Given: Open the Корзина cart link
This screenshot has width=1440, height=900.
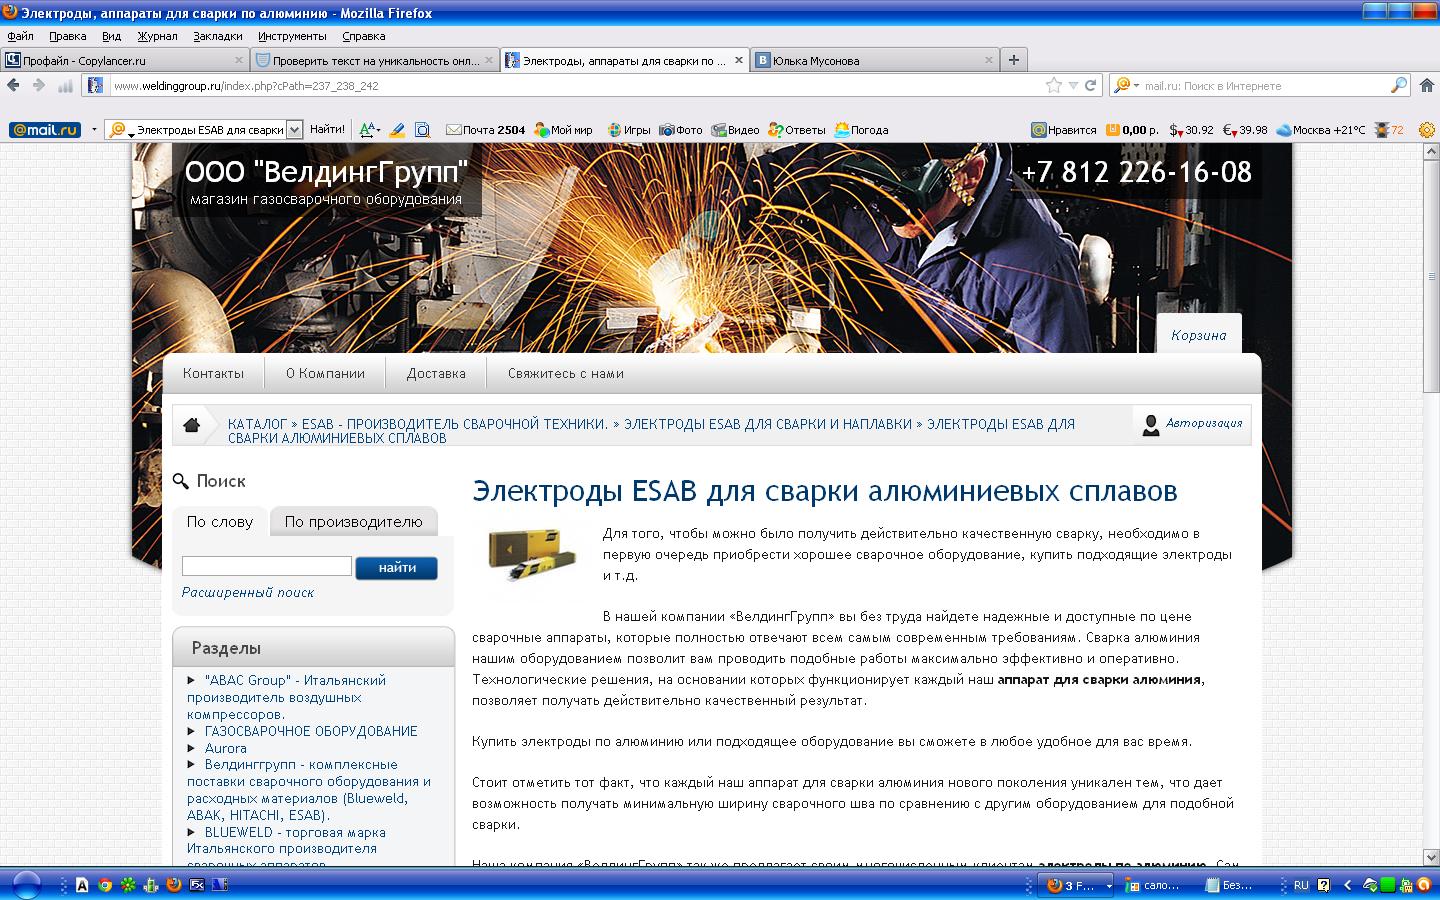Looking at the screenshot, I should [x=1199, y=335].
